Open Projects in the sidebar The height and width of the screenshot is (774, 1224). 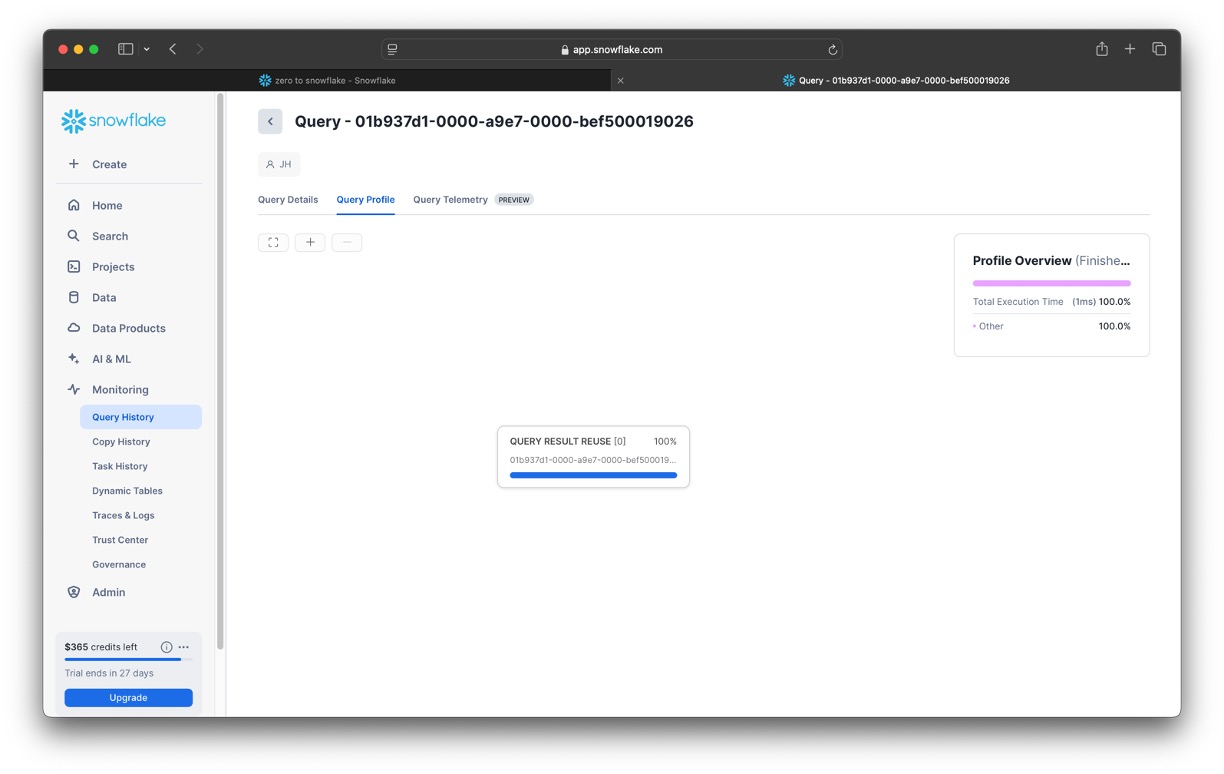point(113,267)
